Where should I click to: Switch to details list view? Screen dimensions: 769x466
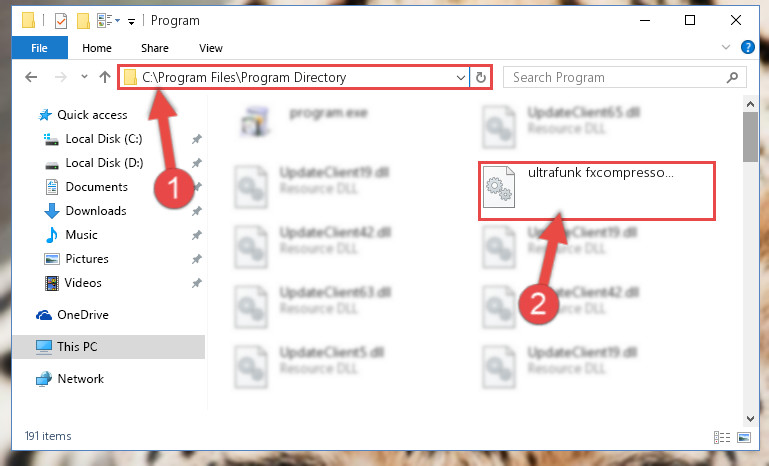(x=722, y=437)
